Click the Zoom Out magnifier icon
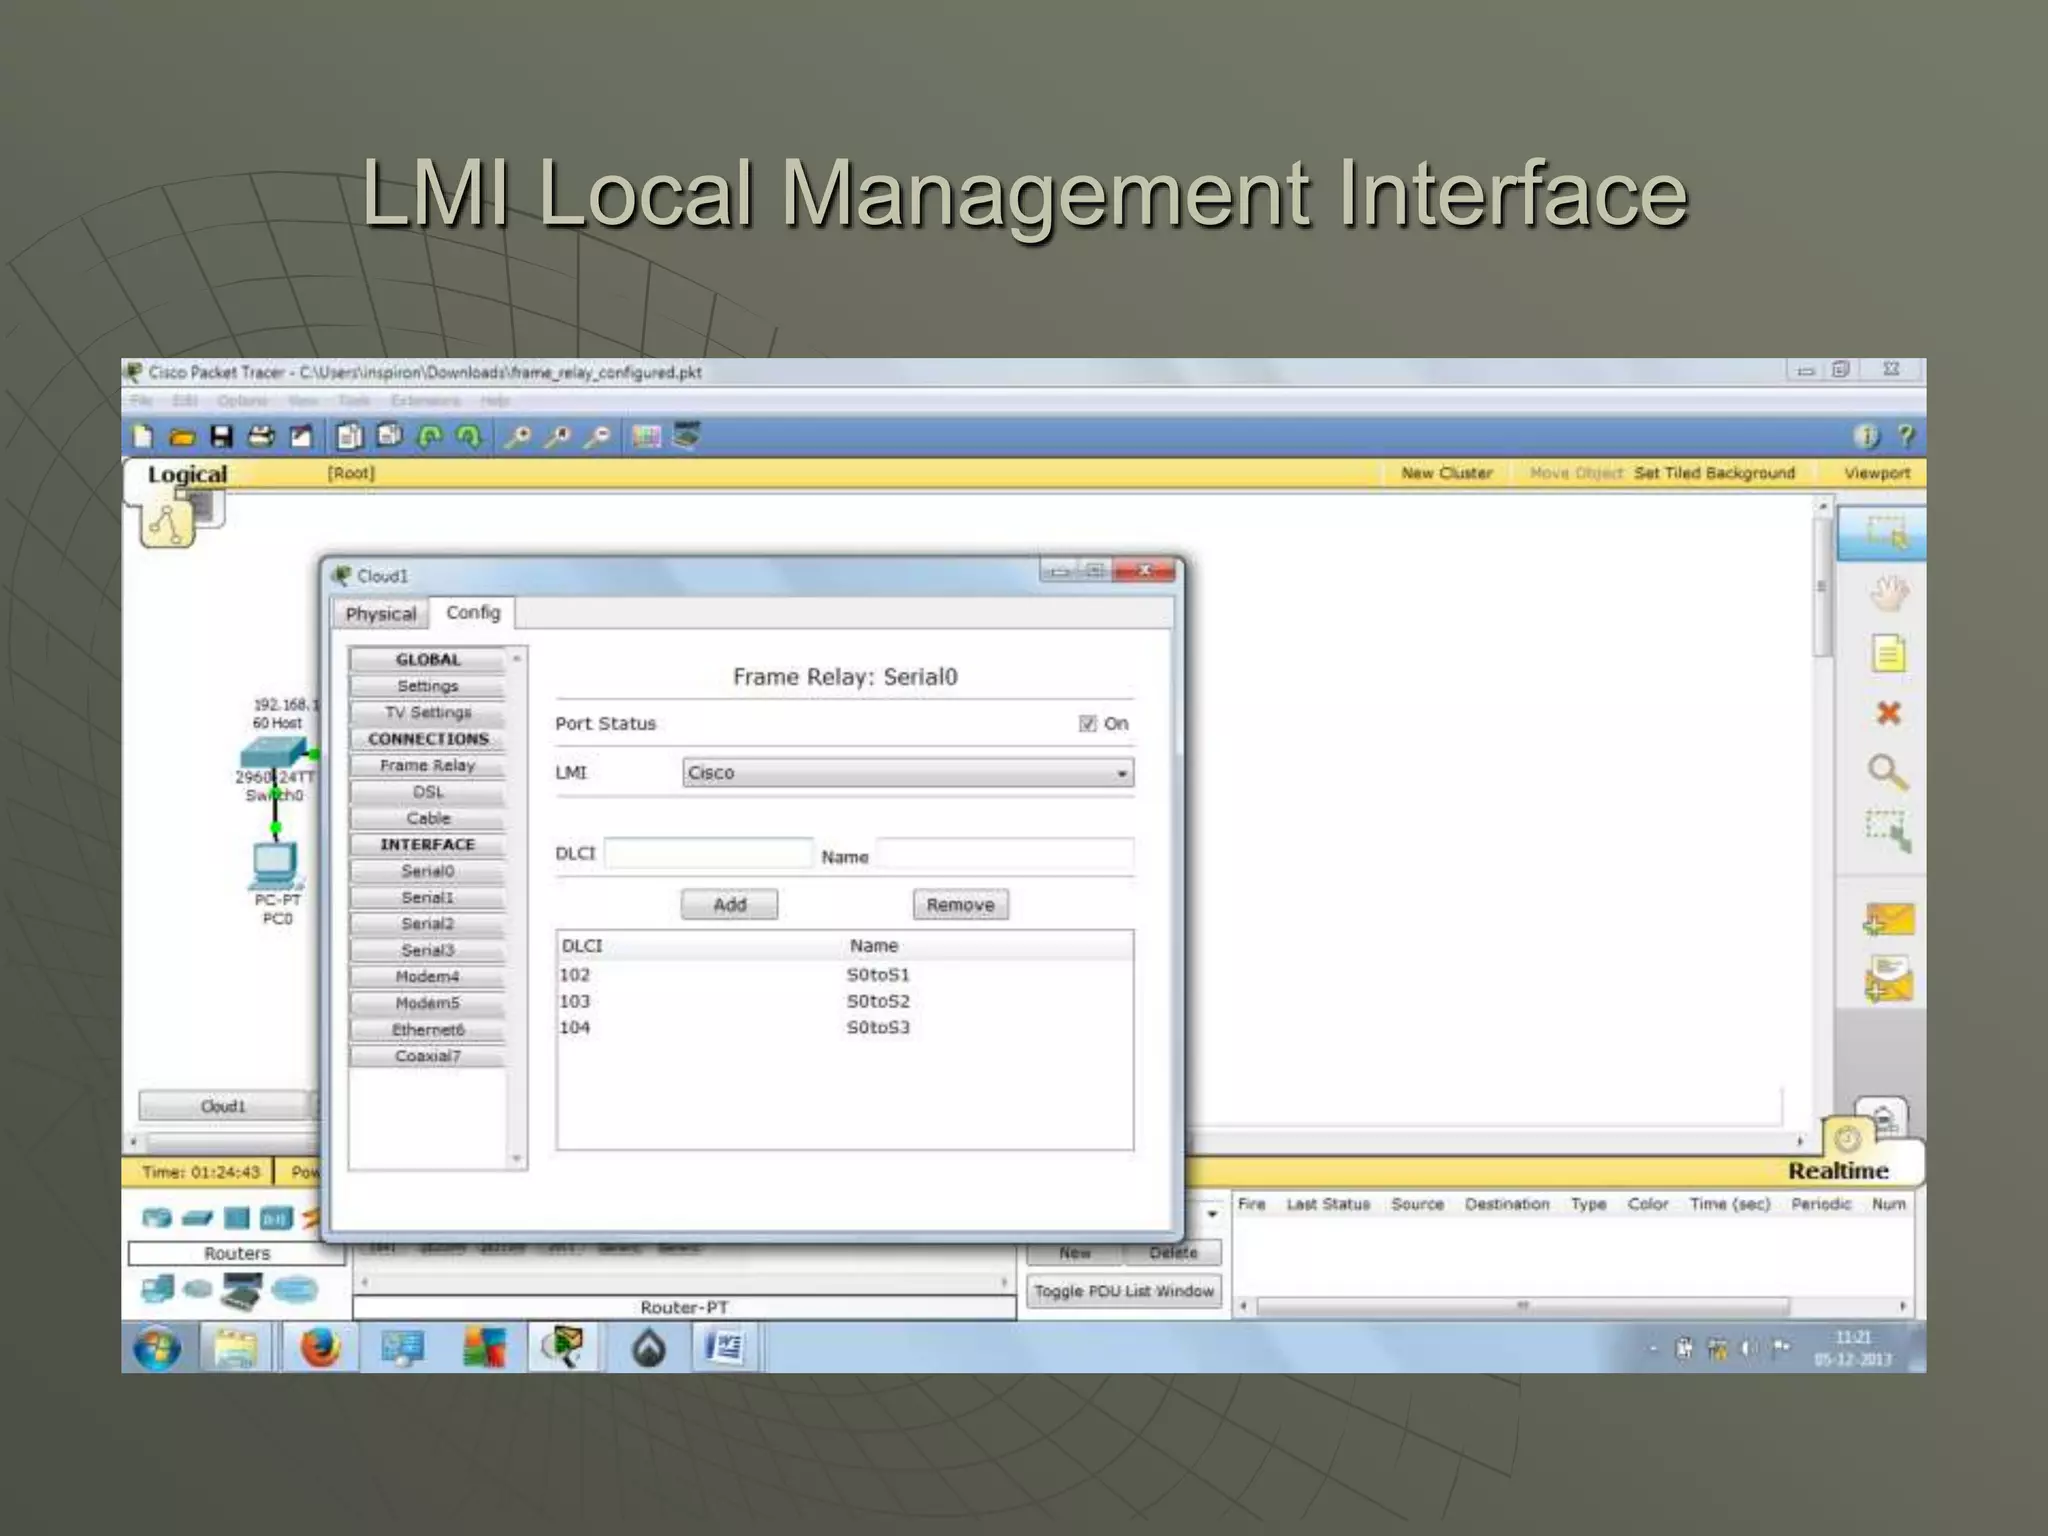This screenshot has height=1536, width=2048. [597, 437]
